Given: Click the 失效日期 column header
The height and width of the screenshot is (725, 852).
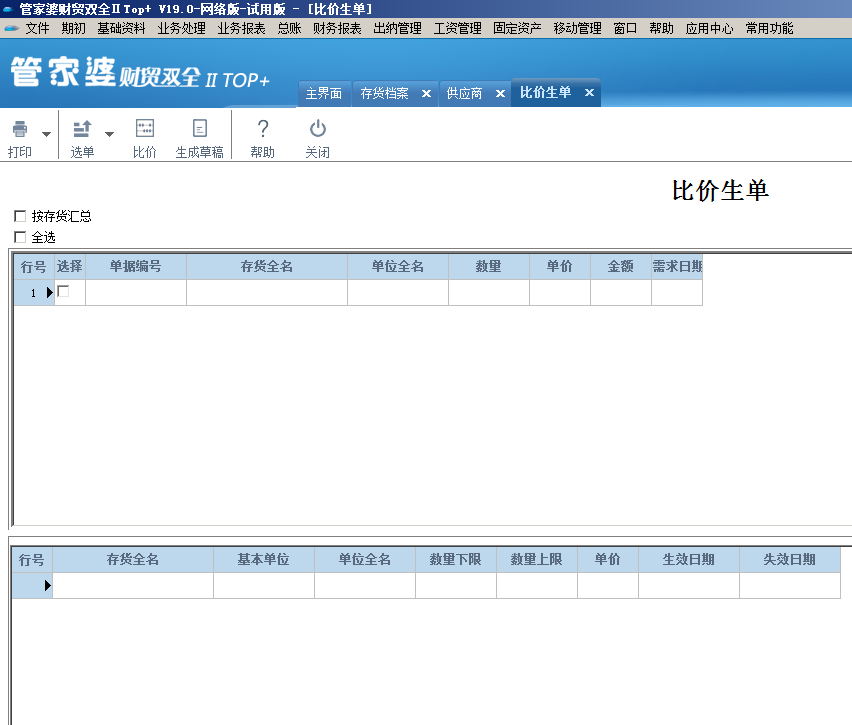Looking at the screenshot, I should (790, 559).
